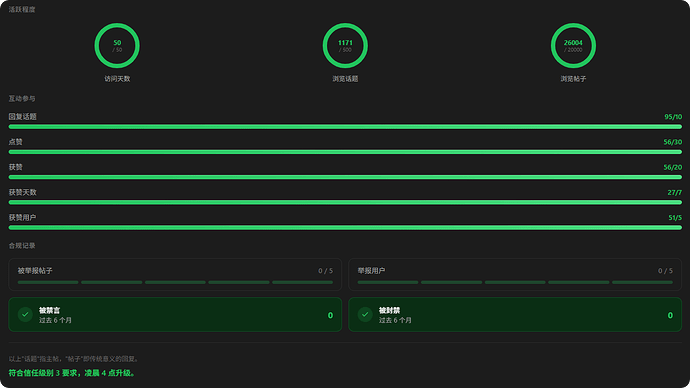Click the 获赞用户 progress bar
The image size is (690, 388).
(345, 227)
